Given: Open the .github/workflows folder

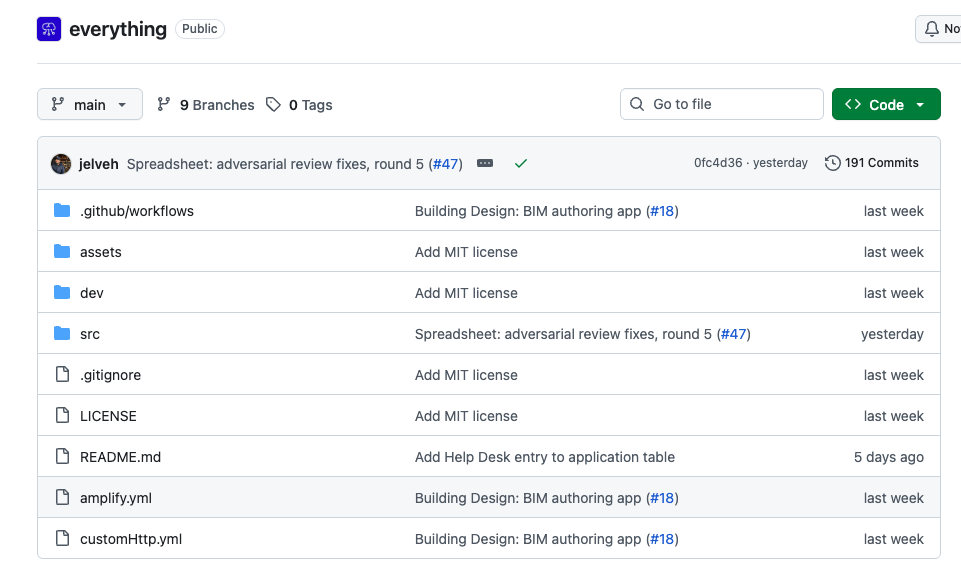Looking at the screenshot, I should (137, 211).
